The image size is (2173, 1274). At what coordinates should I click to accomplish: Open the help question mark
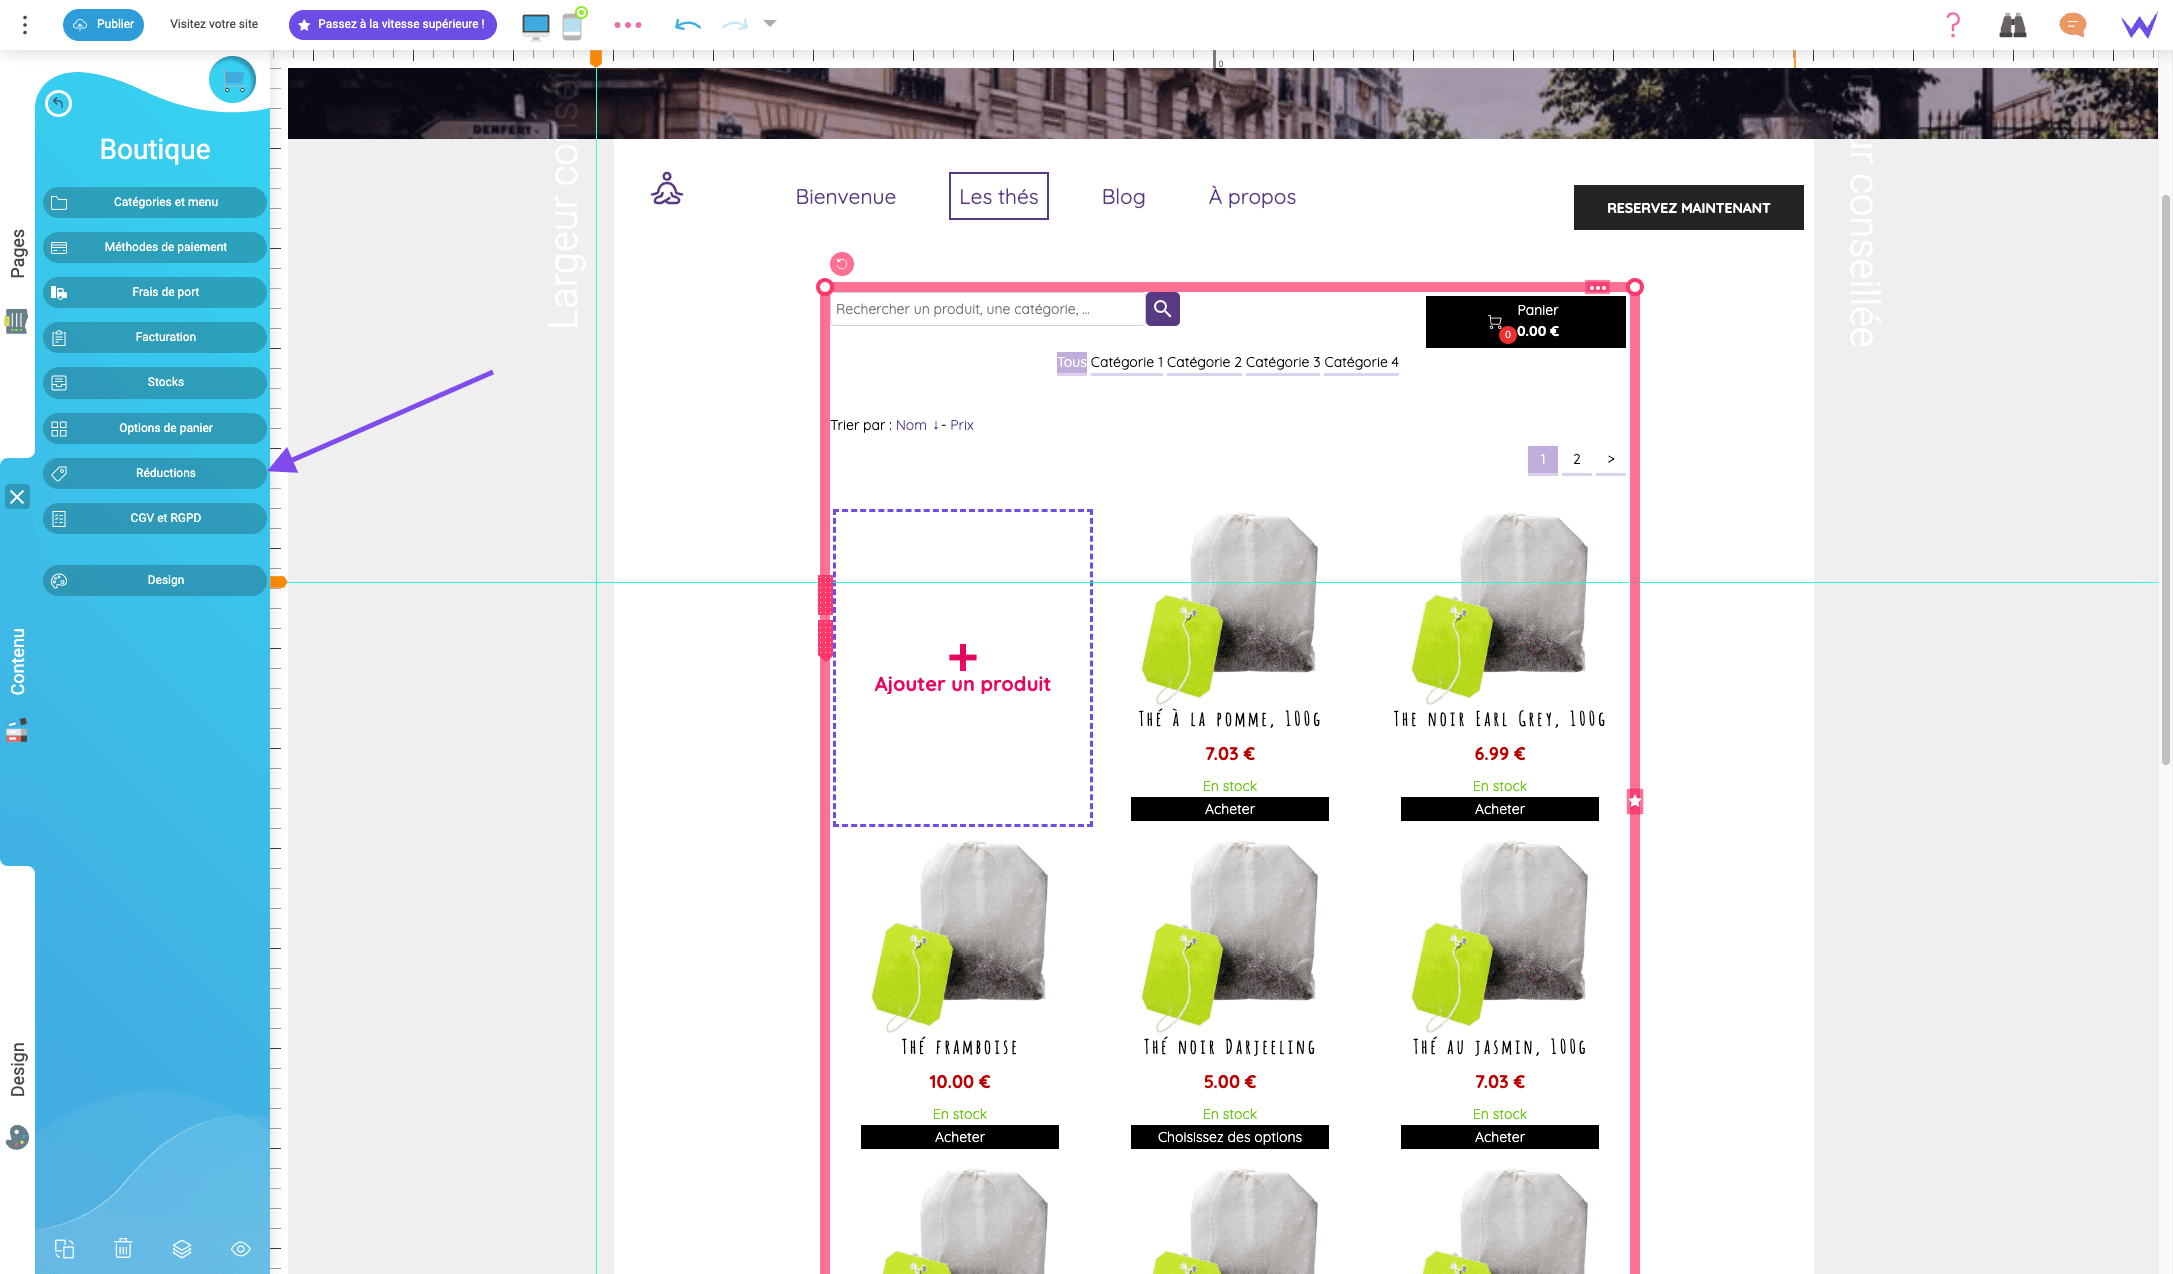(x=1953, y=25)
